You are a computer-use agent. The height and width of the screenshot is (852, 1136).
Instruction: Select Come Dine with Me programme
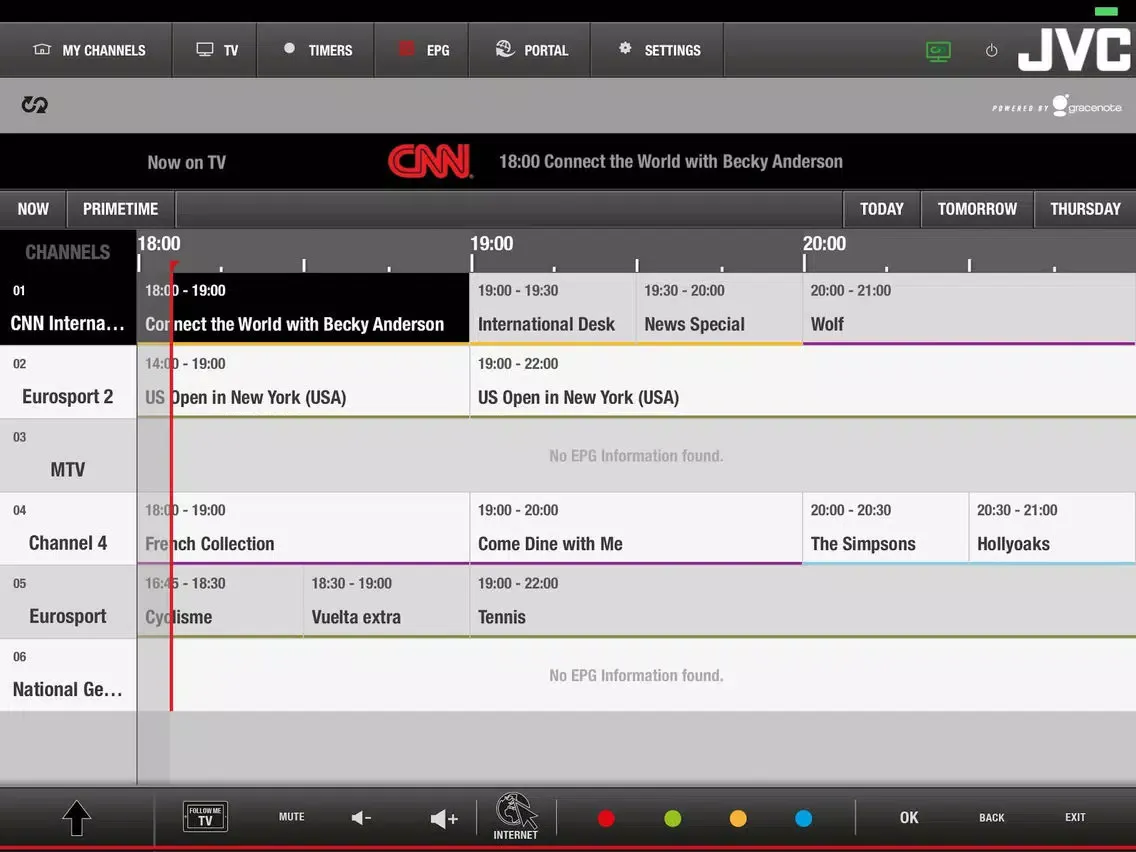636,528
